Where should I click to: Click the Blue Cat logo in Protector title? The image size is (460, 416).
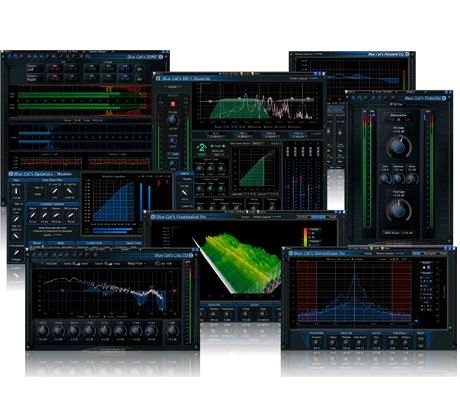tap(444, 98)
